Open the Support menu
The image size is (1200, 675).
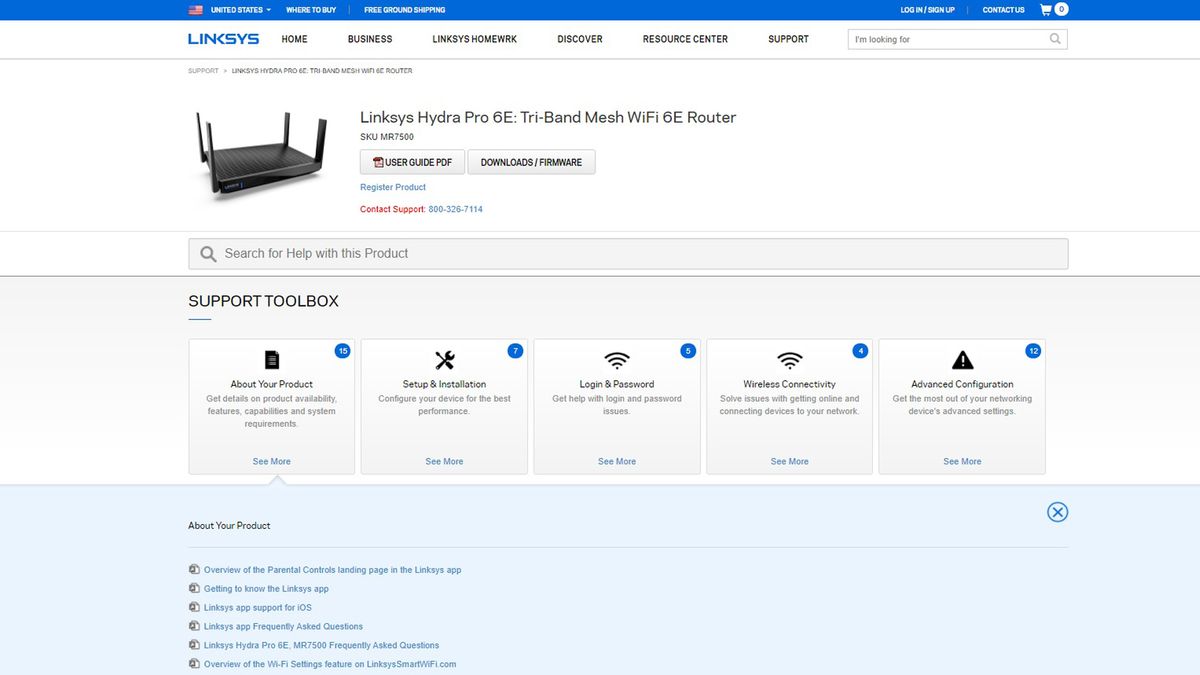click(x=788, y=39)
